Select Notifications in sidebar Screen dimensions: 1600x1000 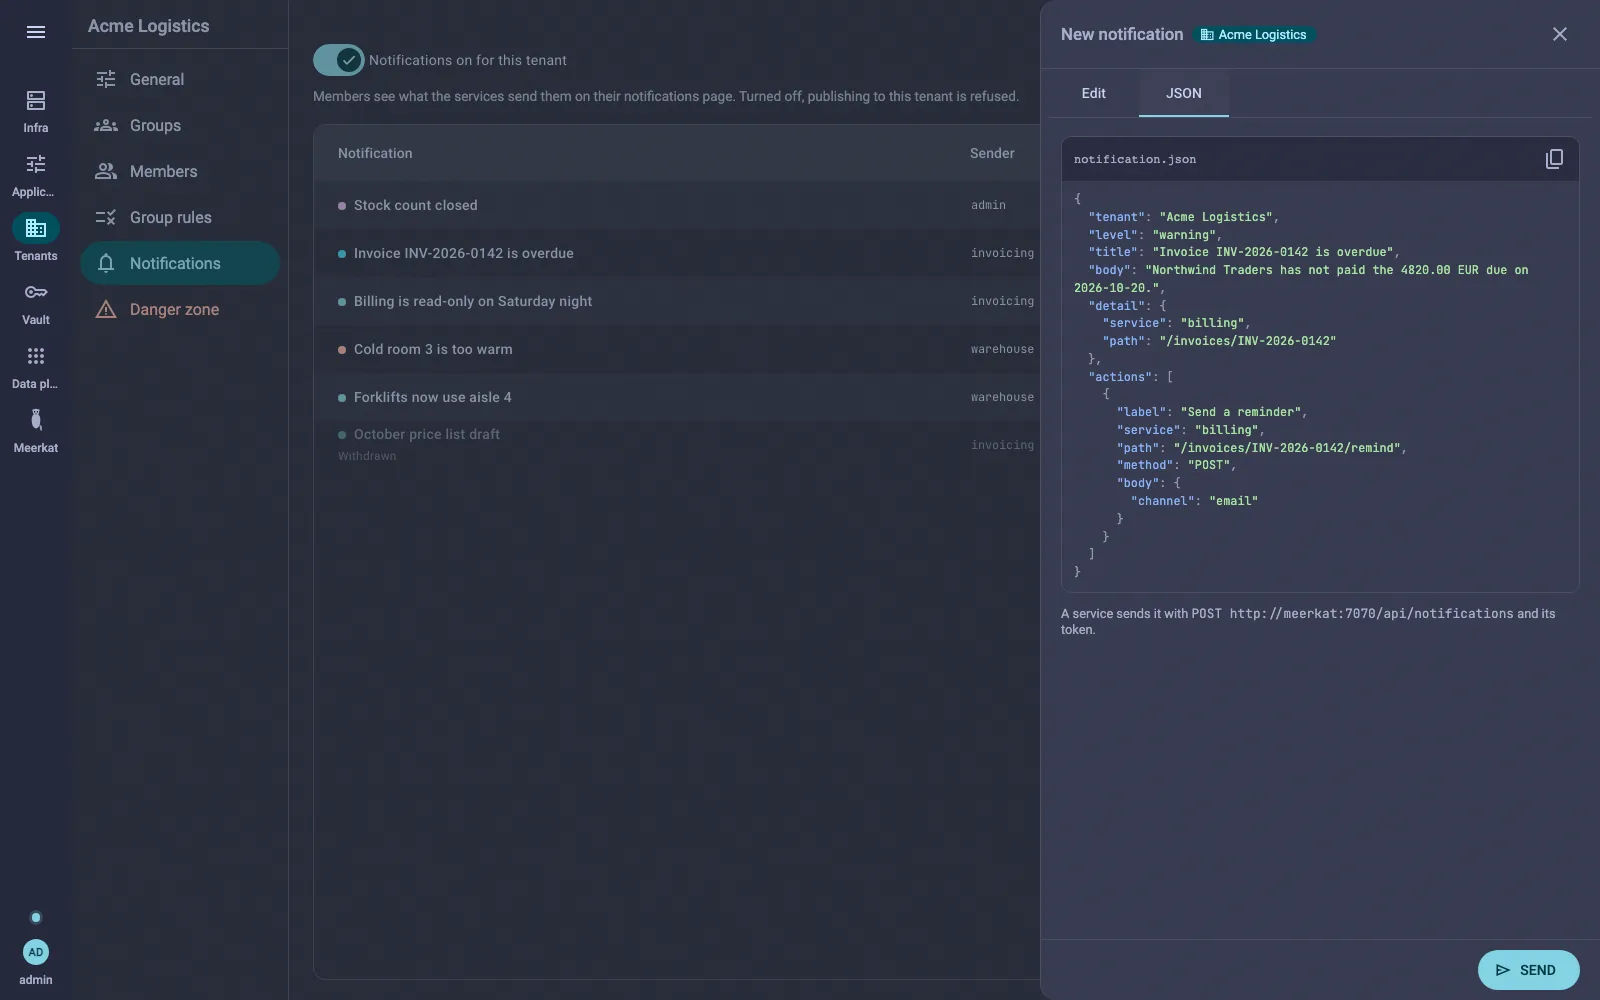point(180,263)
